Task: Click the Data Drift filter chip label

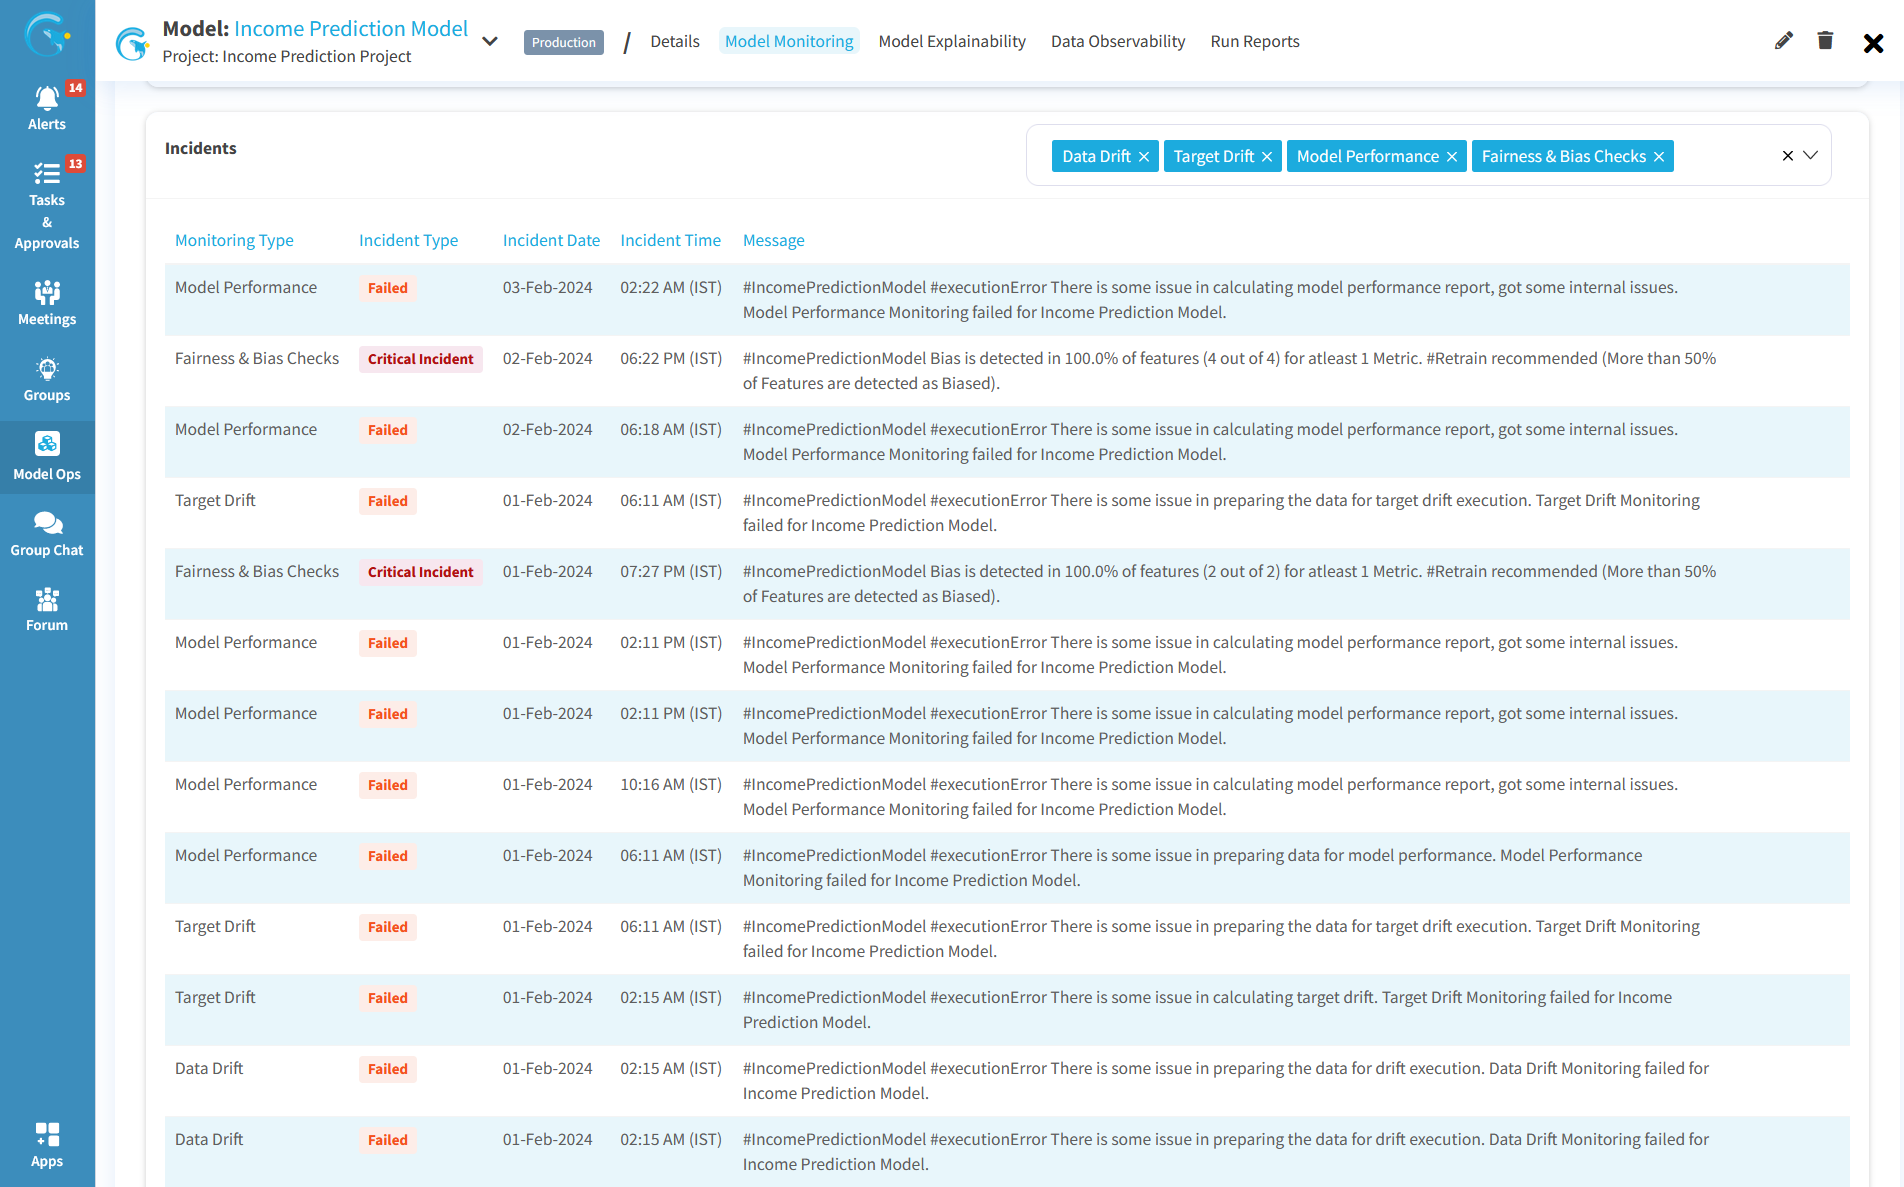Action: coord(1096,157)
